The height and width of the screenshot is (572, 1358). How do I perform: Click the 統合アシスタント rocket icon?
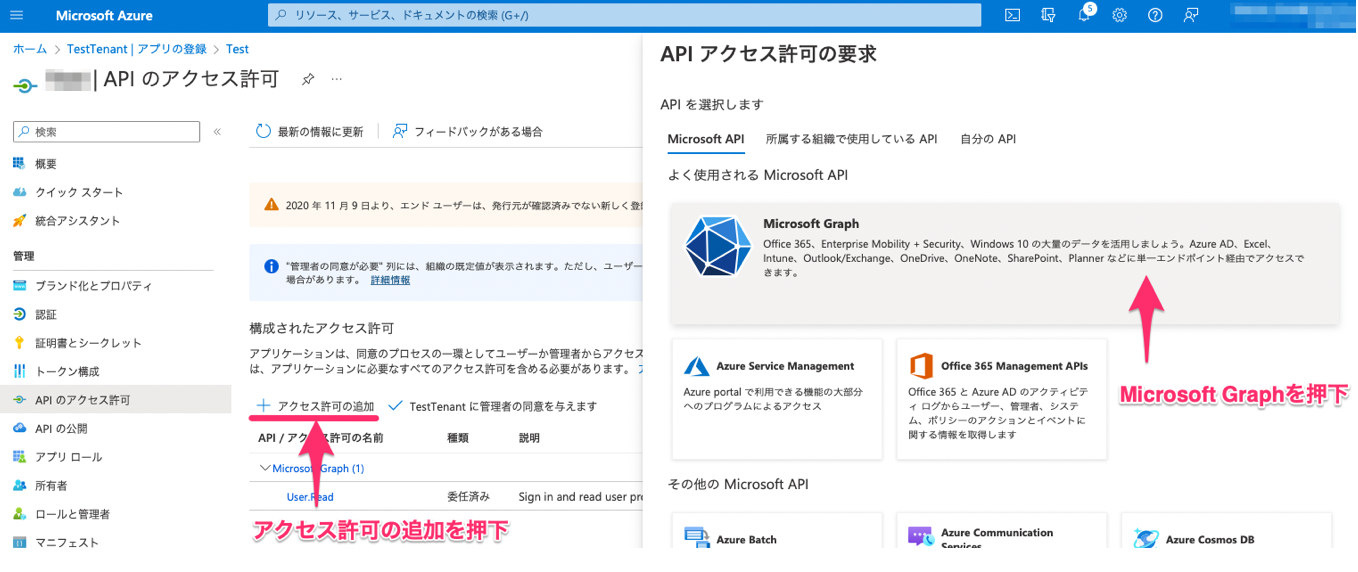19,220
